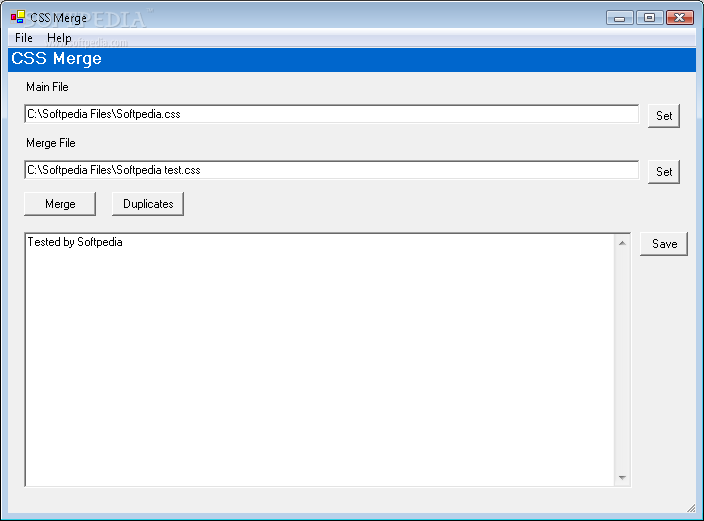Click the scrollbar down arrow in output area
704x521 pixels.
[x=622, y=478]
